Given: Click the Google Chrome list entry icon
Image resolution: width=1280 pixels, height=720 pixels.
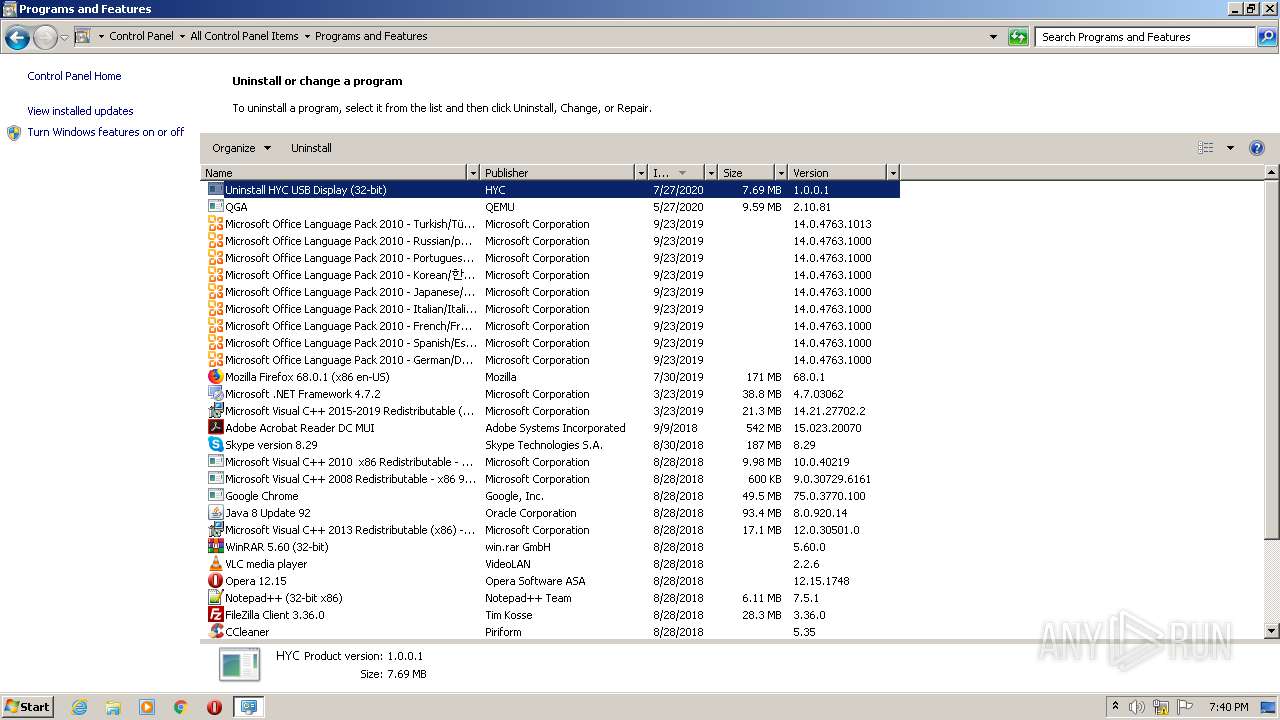Looking at the screenshot, I should (215, 496).
